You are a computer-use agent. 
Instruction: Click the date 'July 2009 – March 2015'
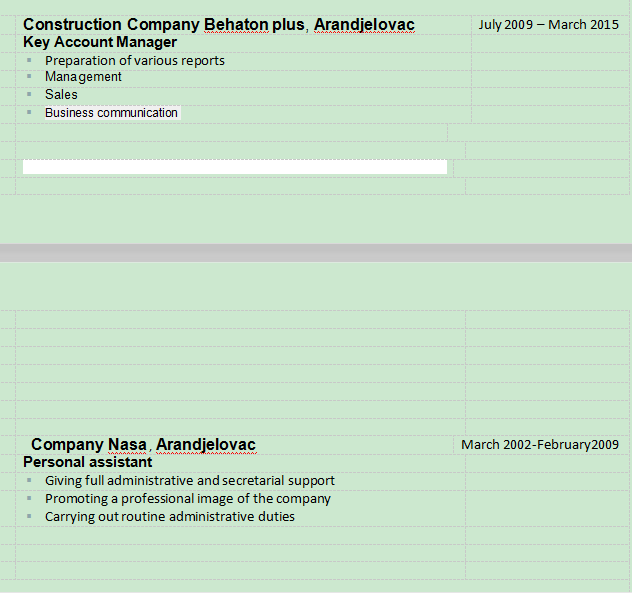coord(548,25)
